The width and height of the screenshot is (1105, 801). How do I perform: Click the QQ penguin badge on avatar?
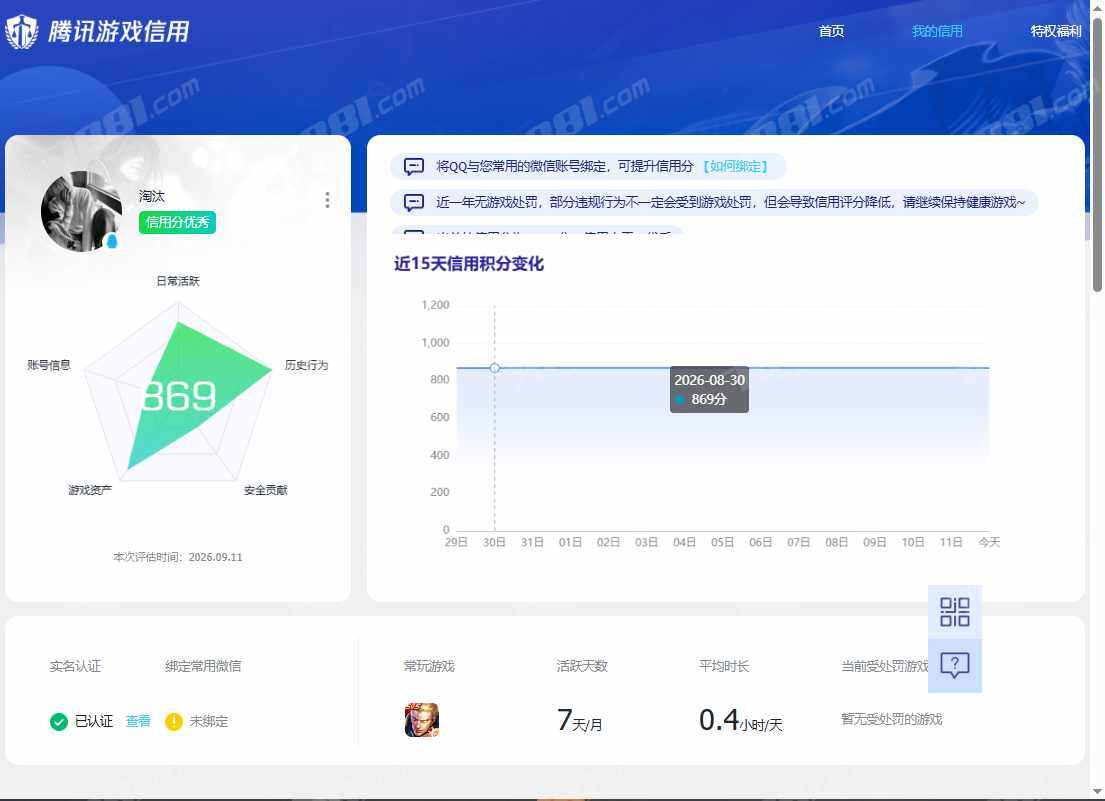(x=111, y=242)
